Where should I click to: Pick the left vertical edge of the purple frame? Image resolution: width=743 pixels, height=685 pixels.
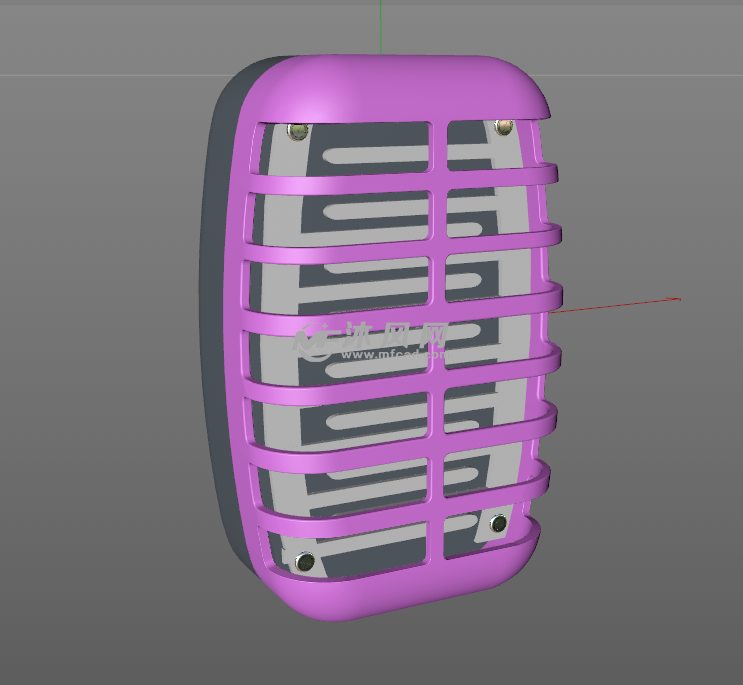[x=250, y=330]
